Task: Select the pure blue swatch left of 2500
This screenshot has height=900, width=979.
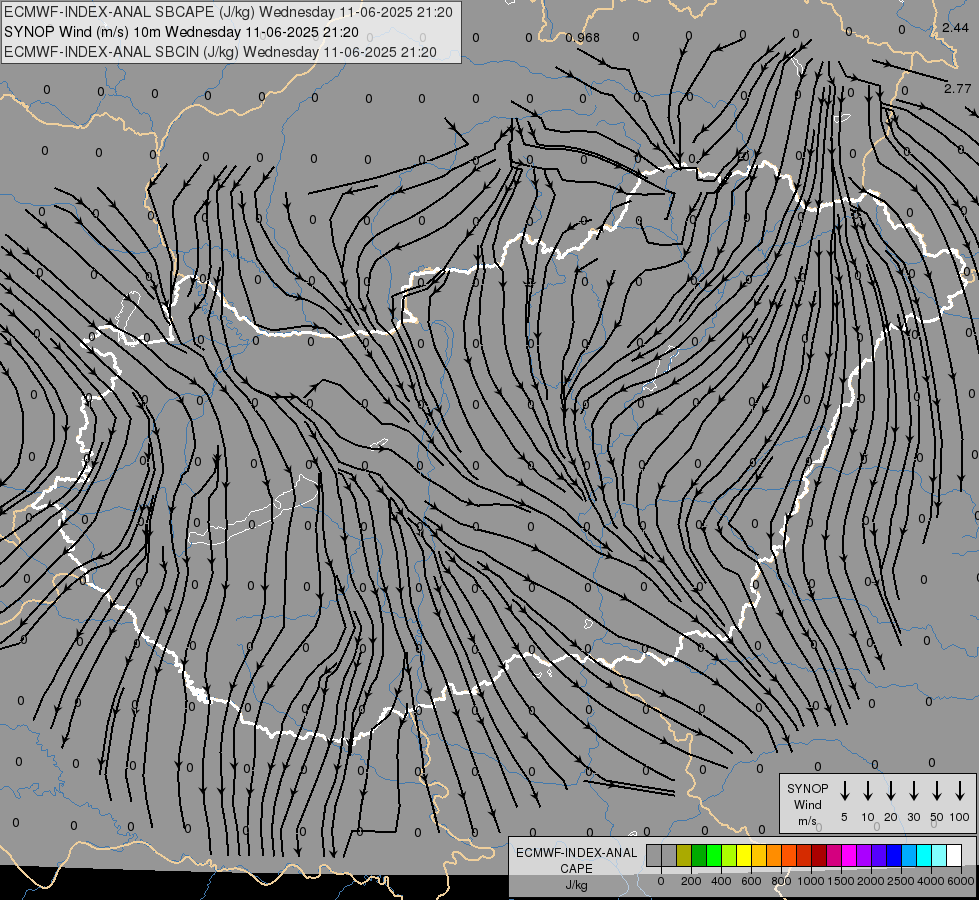Action: [x=893, y=855]
